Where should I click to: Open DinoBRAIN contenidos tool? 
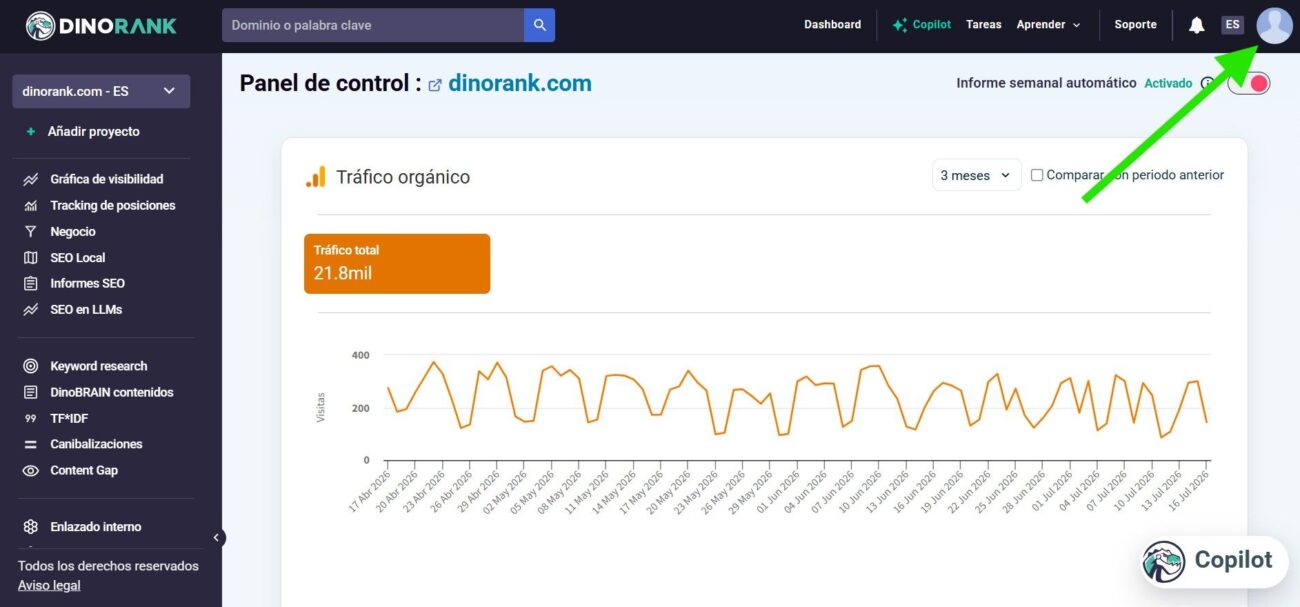[112, 392]
